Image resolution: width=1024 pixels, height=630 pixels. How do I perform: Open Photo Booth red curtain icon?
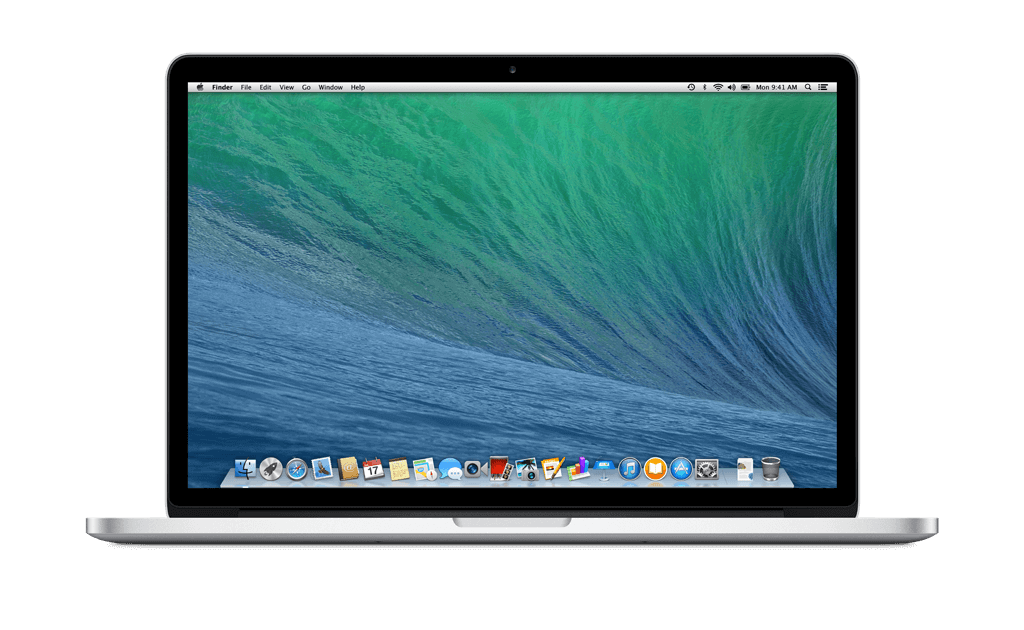501,469
